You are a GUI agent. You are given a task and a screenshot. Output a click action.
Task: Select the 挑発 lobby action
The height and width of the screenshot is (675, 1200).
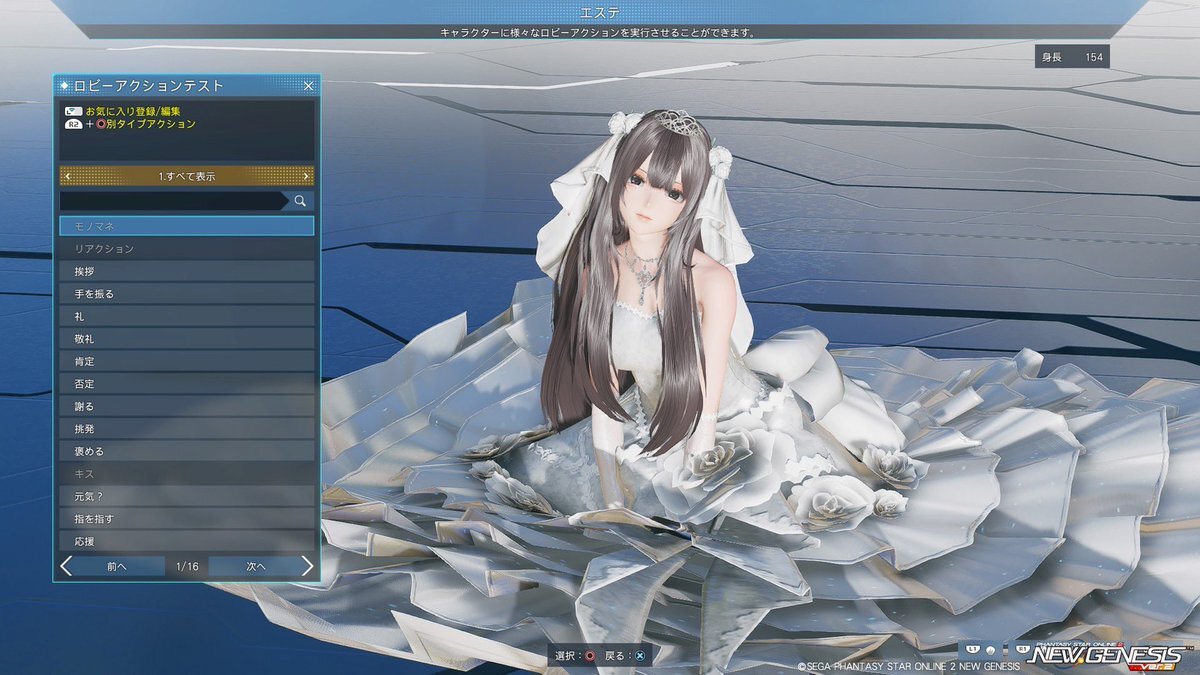[187, 429]
